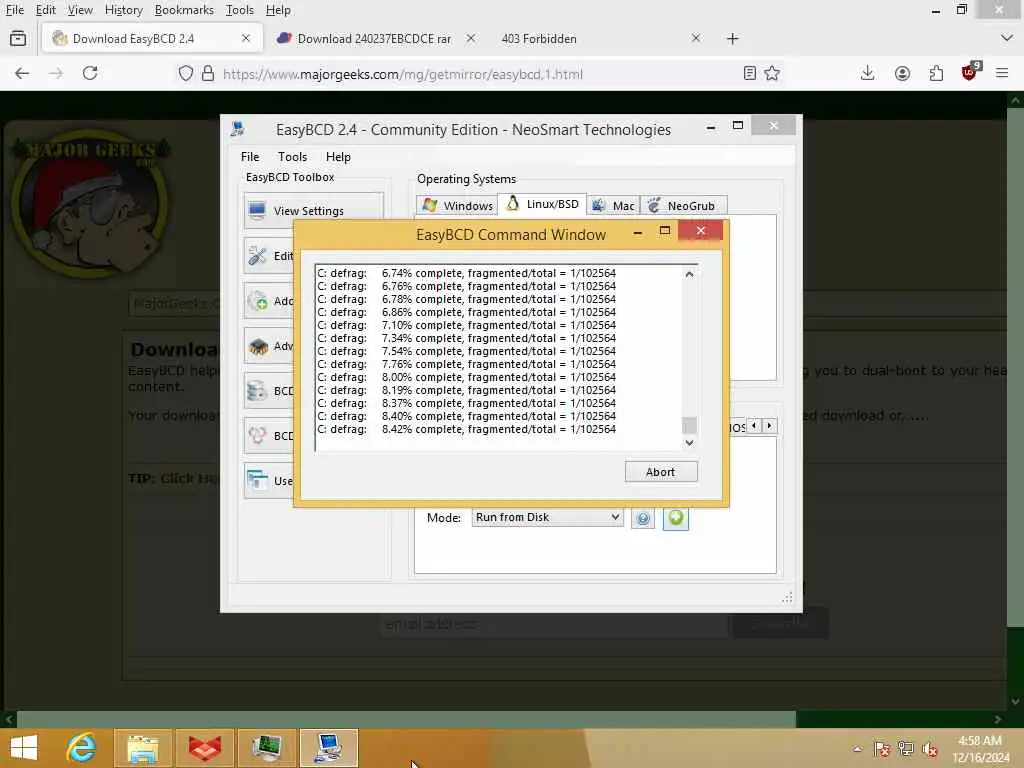Toggle reader view icon in address bar
The height and width of the screenshot is (768, 1024).
click(750, 73)
